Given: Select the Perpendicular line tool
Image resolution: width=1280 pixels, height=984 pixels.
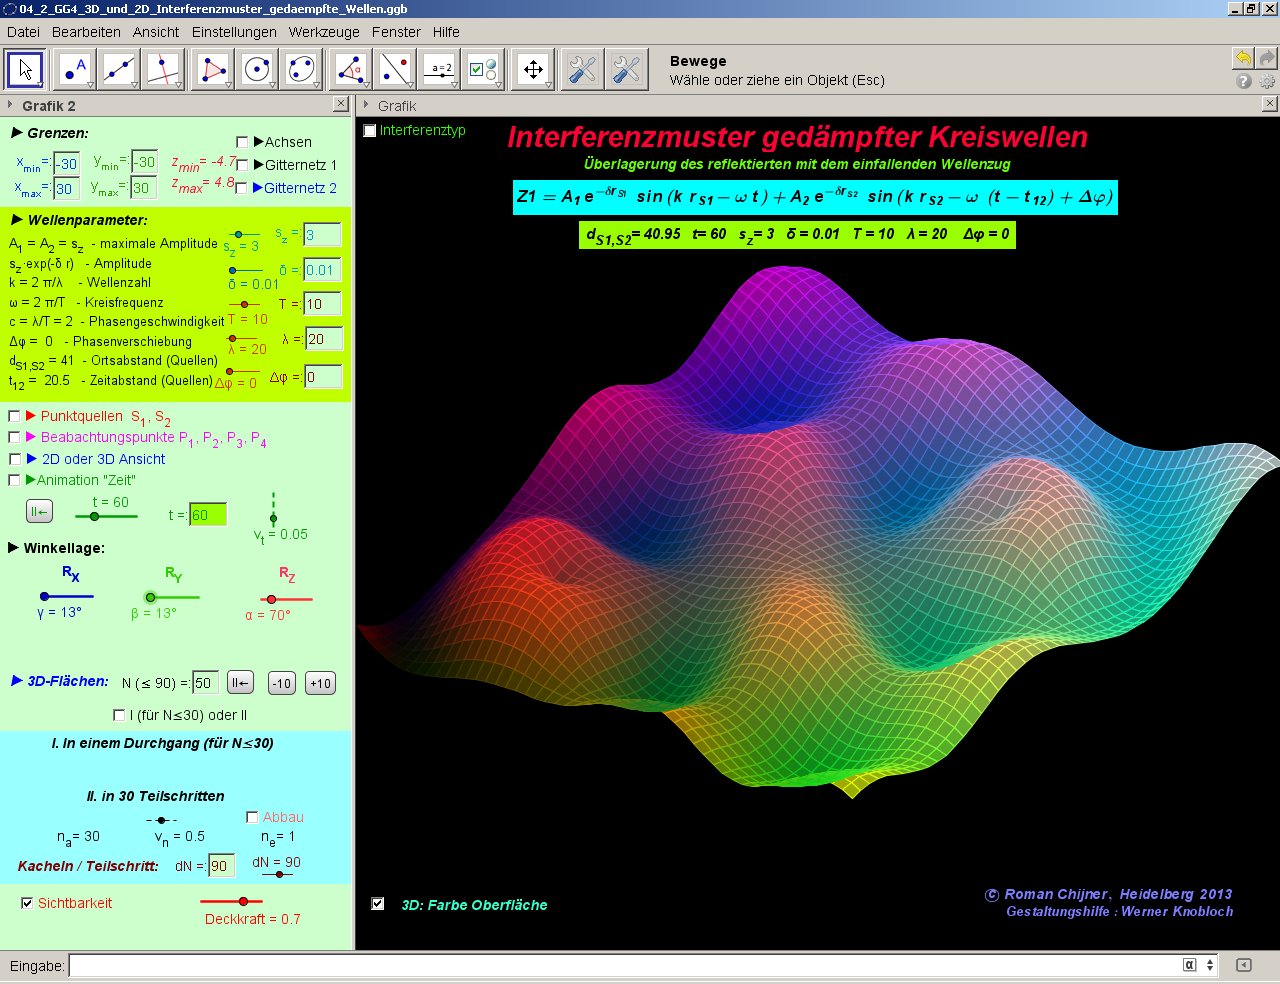Looking at the screenshot, I should [x=163, y=70].
